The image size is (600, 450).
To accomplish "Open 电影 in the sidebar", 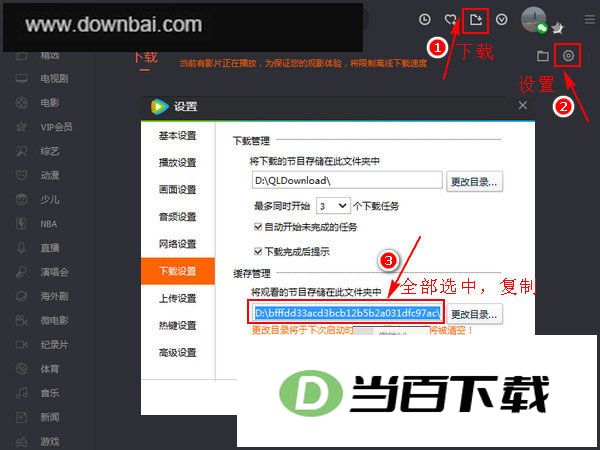I will coord(50,103).
